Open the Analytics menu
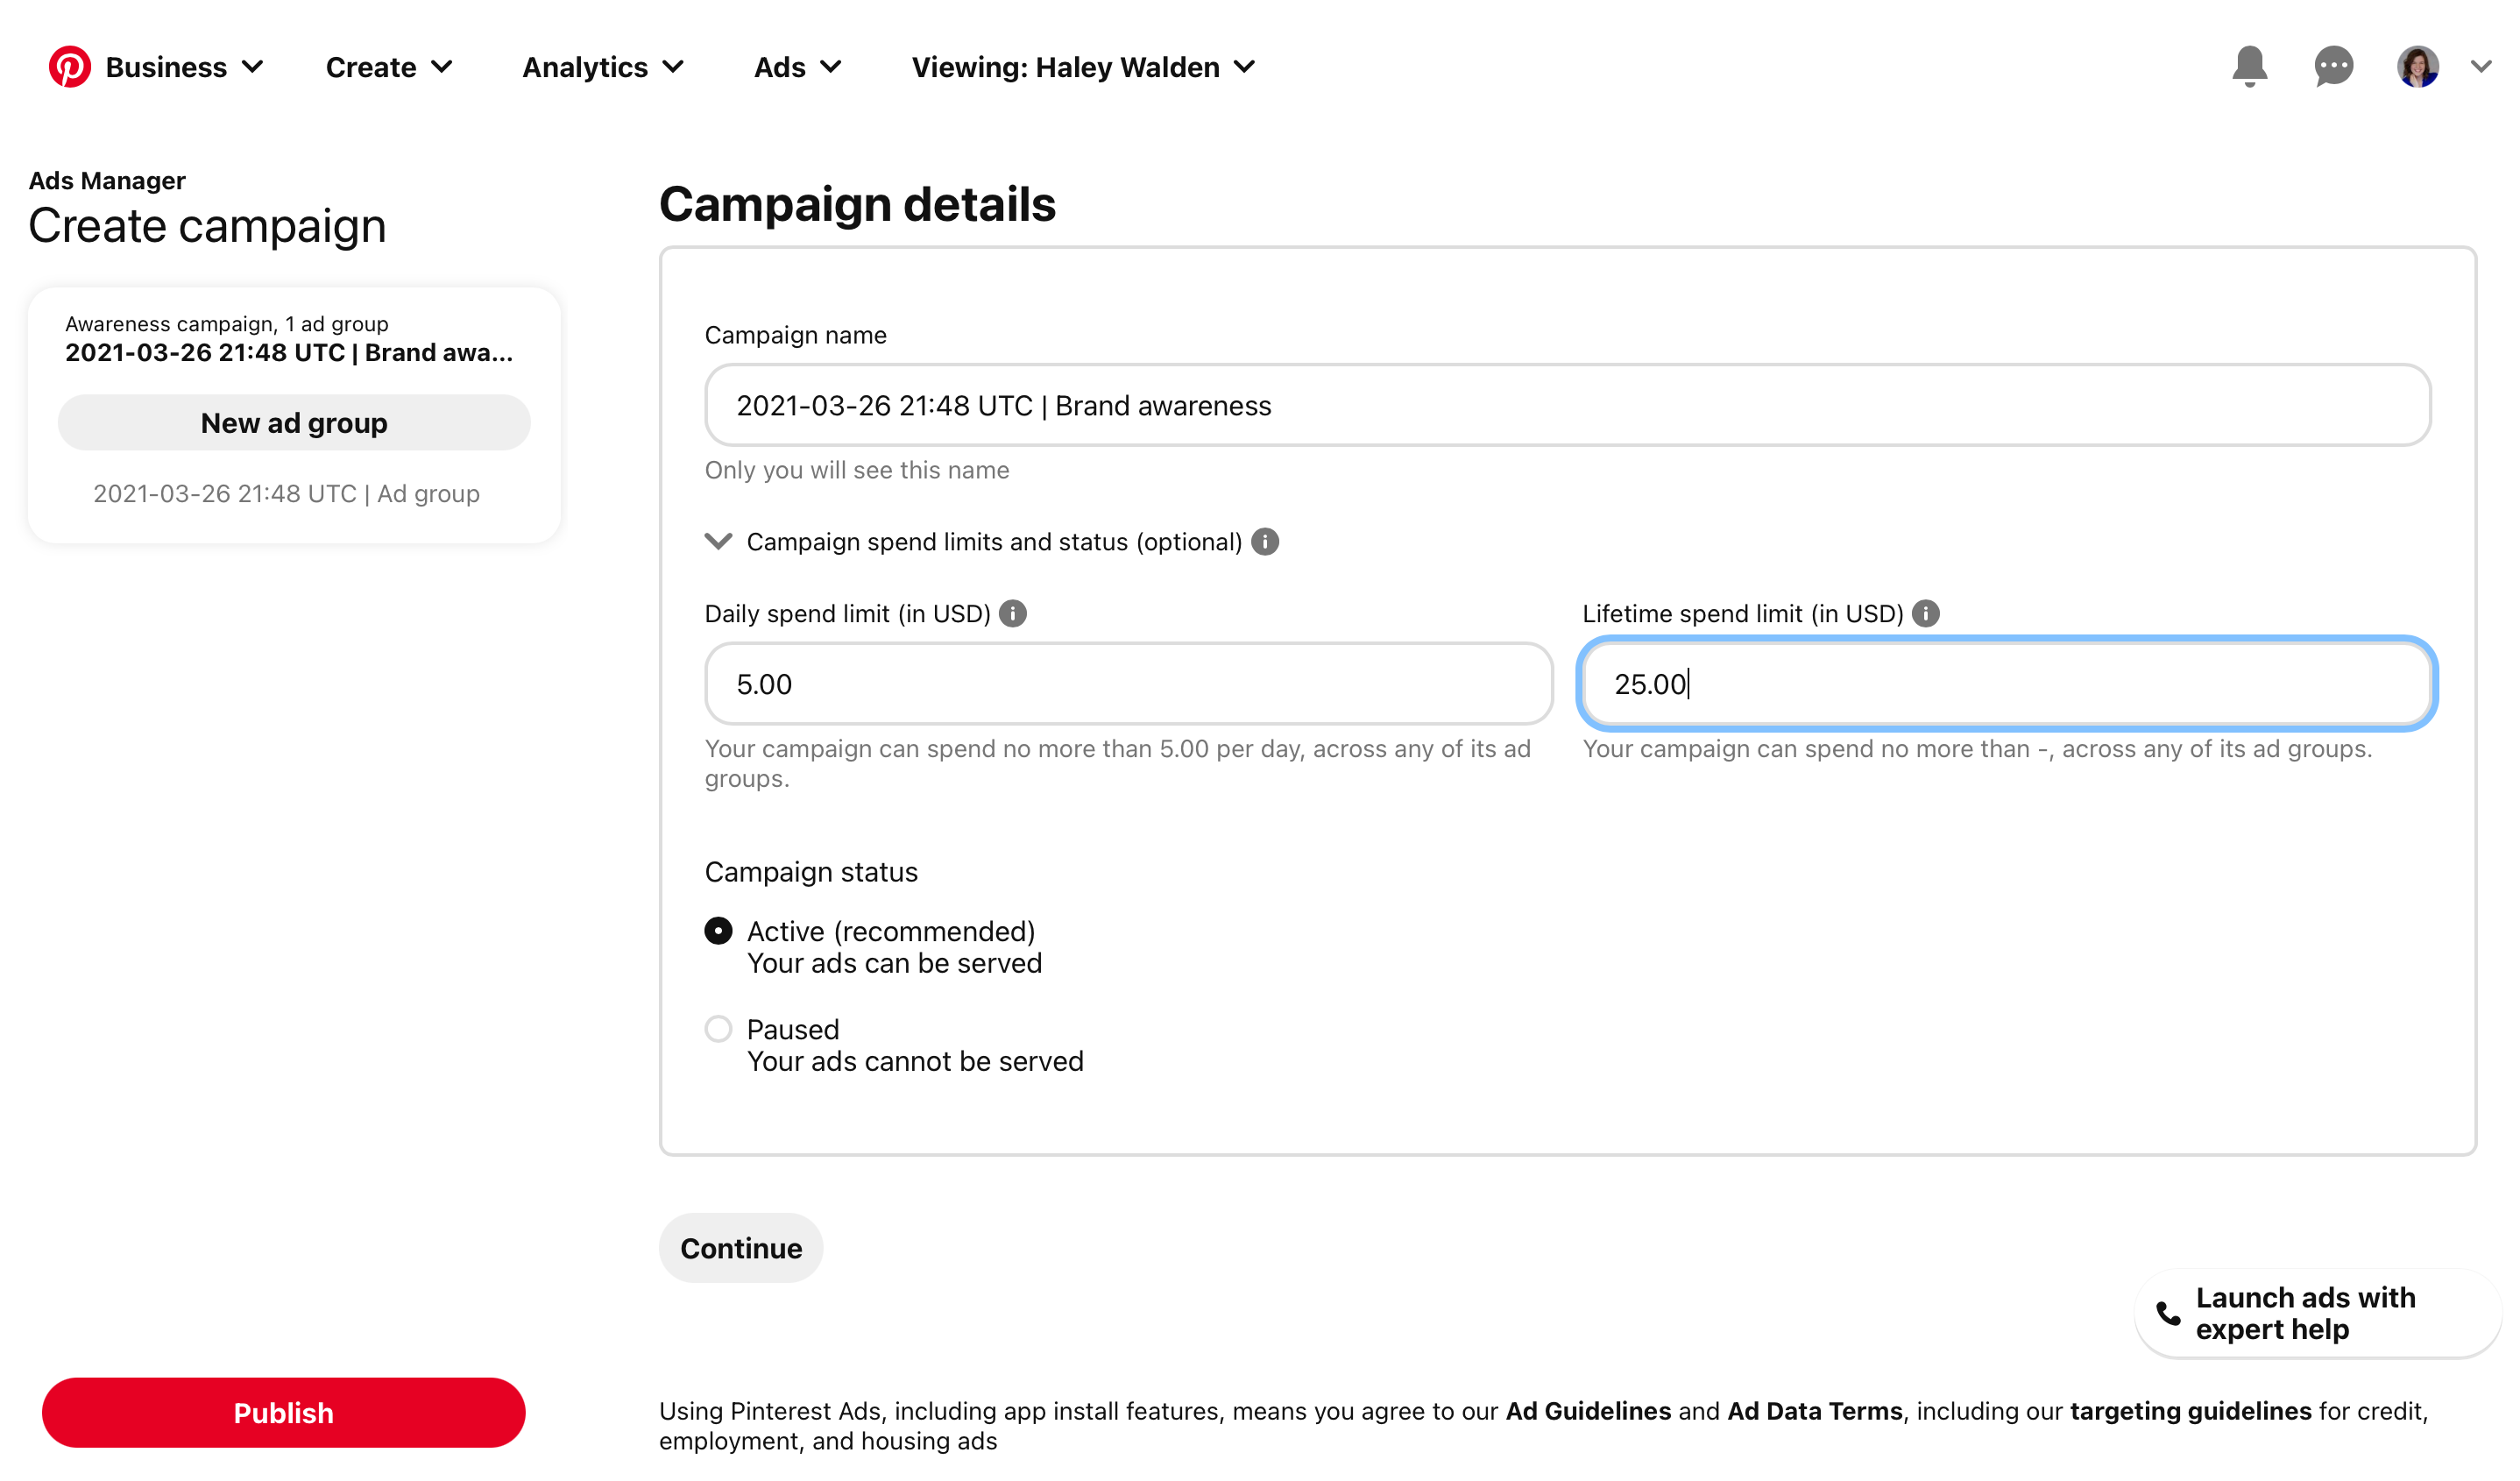The image size is (2520, 1481). (603, 67)
